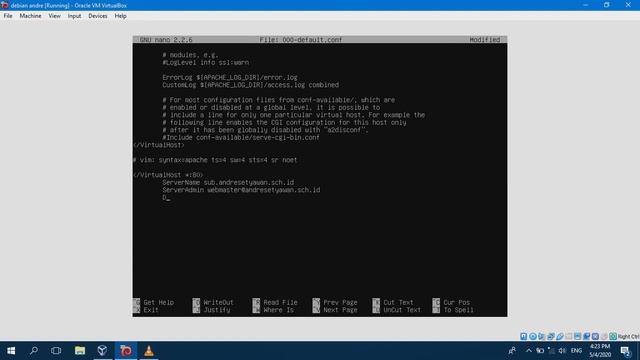Open the File menu
Screen dimensions: 640x360
tap(8, 16)
